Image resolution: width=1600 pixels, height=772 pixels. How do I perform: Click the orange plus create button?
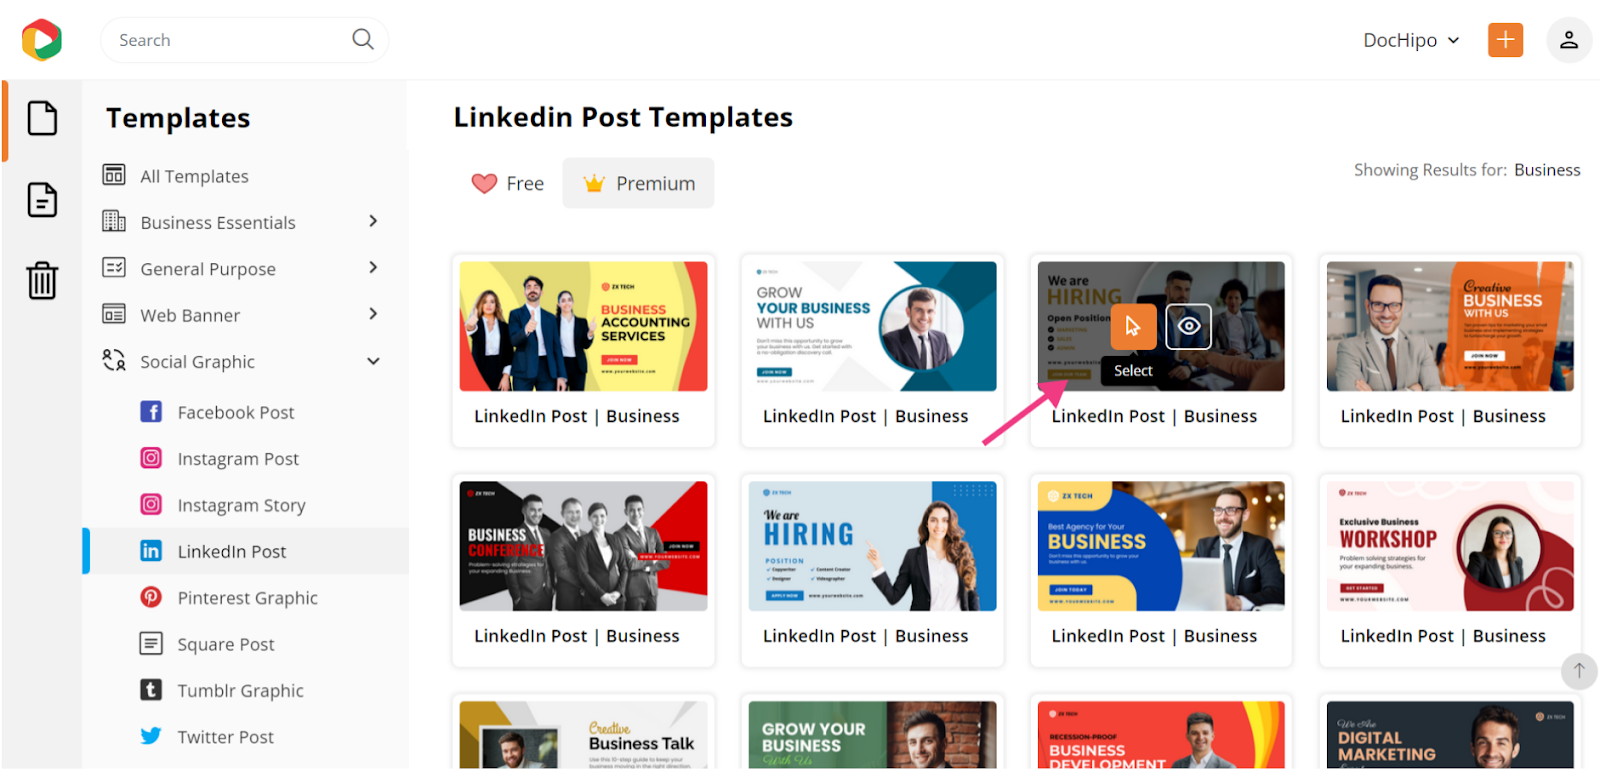1505,40
